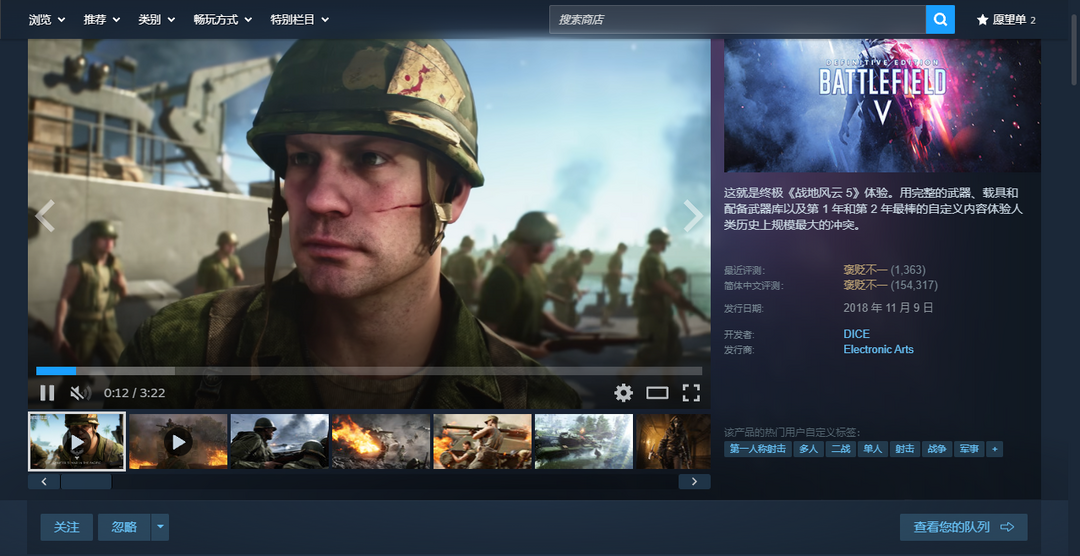1080x556 pixels.
Task: Select tank crew screenshot thumbnail
Action: coord(482,442)
